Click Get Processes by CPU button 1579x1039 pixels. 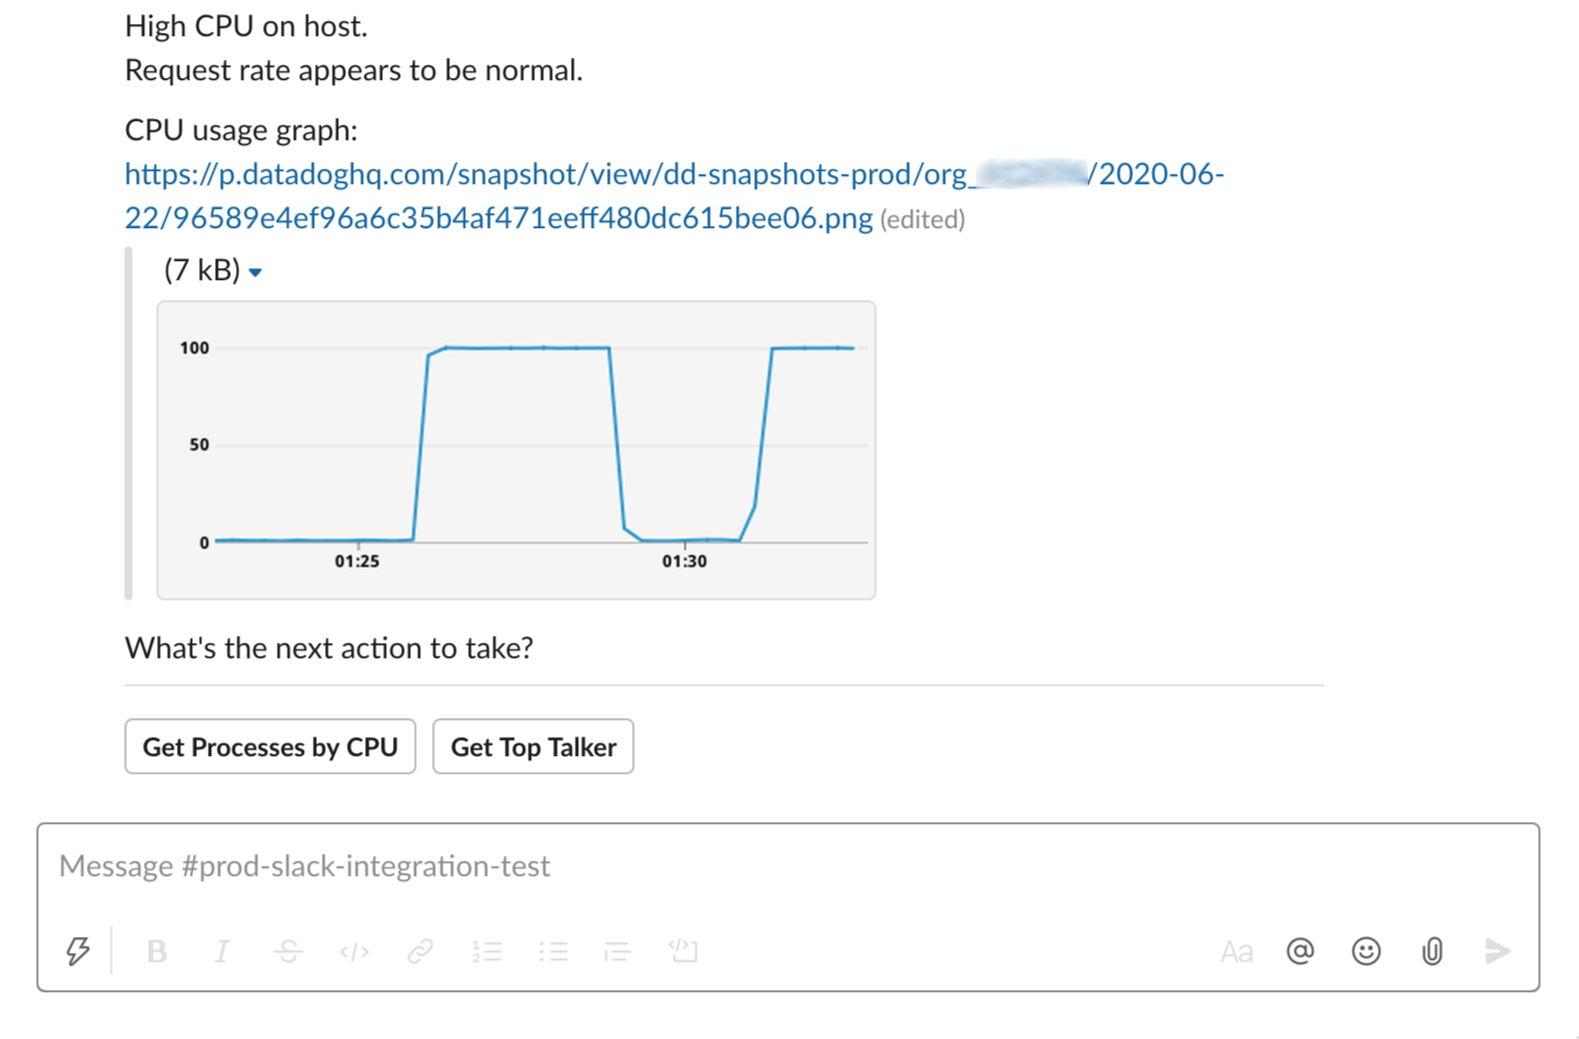[x=270, y=746]
